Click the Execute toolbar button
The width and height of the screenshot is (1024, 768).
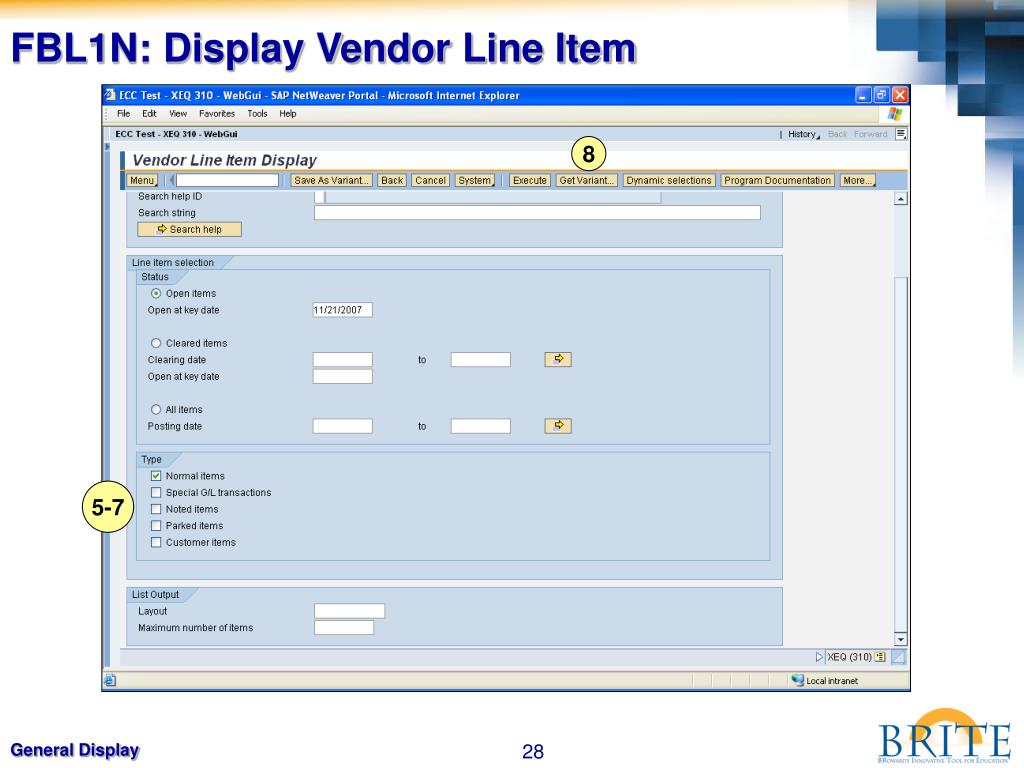[x=530, y=180]
